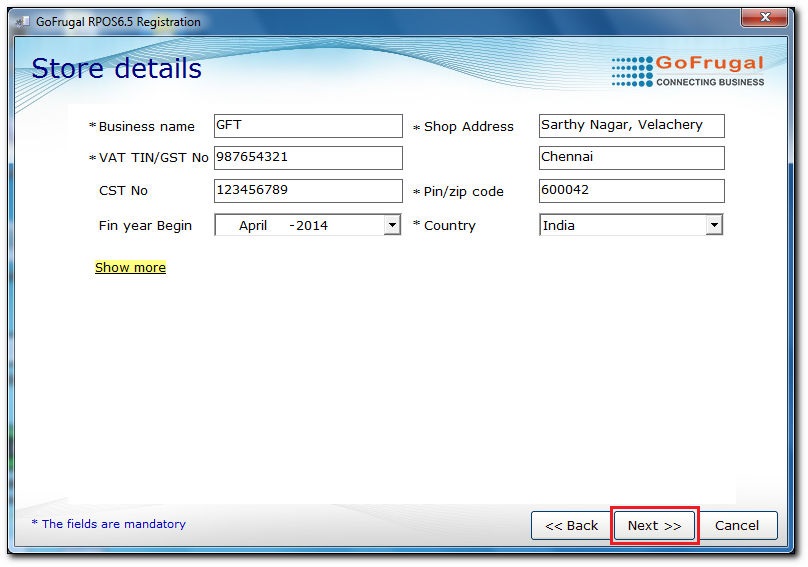Screen dimensions: 808x567
Task: Close the GoFrugal Registration window
Action: point(765,18)
